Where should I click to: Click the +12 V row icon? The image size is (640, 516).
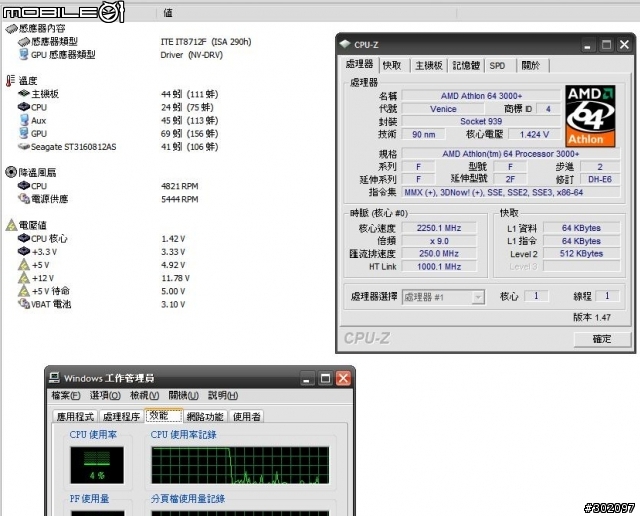(24, 278)
